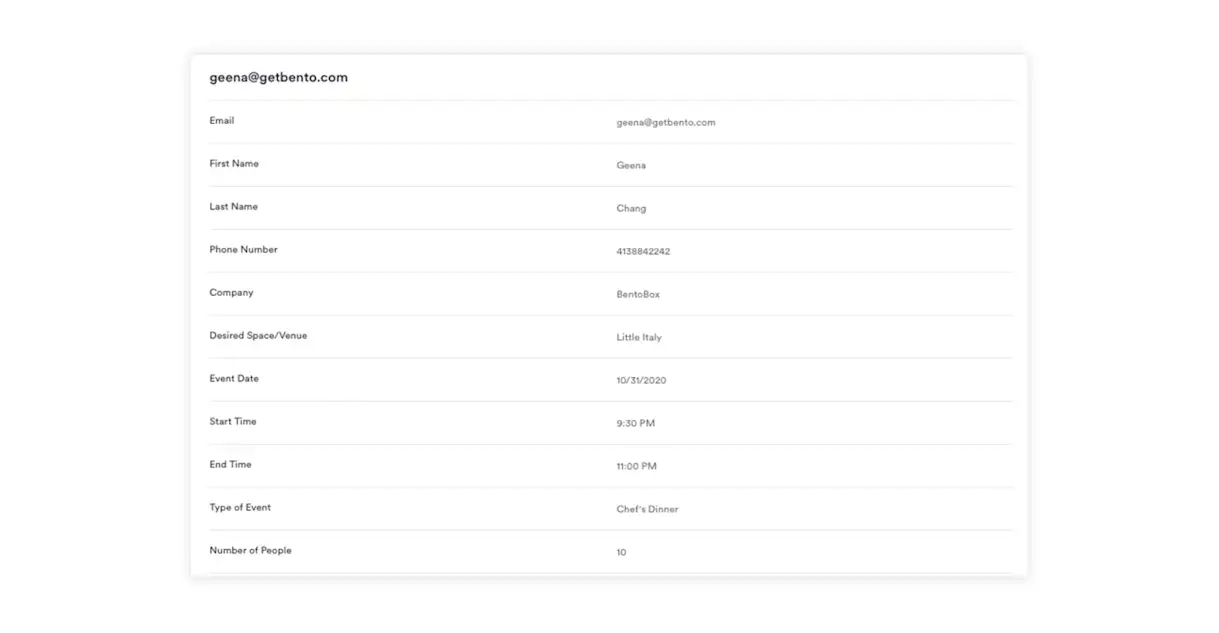Click the Email field label

click(x=221, y=120)
